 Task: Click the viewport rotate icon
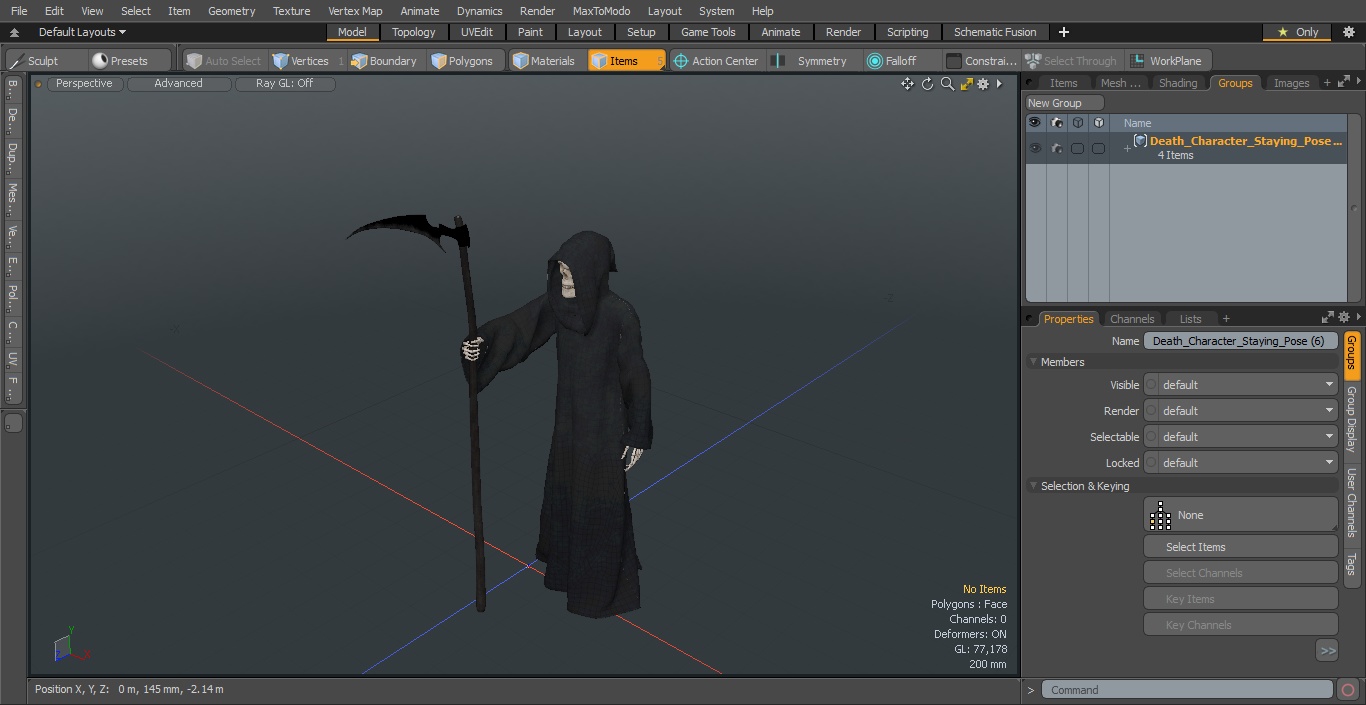927,84
